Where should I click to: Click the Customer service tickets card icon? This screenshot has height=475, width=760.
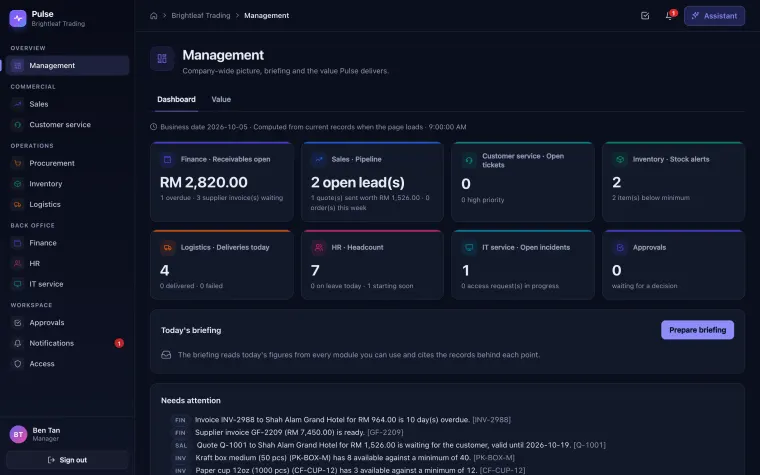[x=469, y=160]
